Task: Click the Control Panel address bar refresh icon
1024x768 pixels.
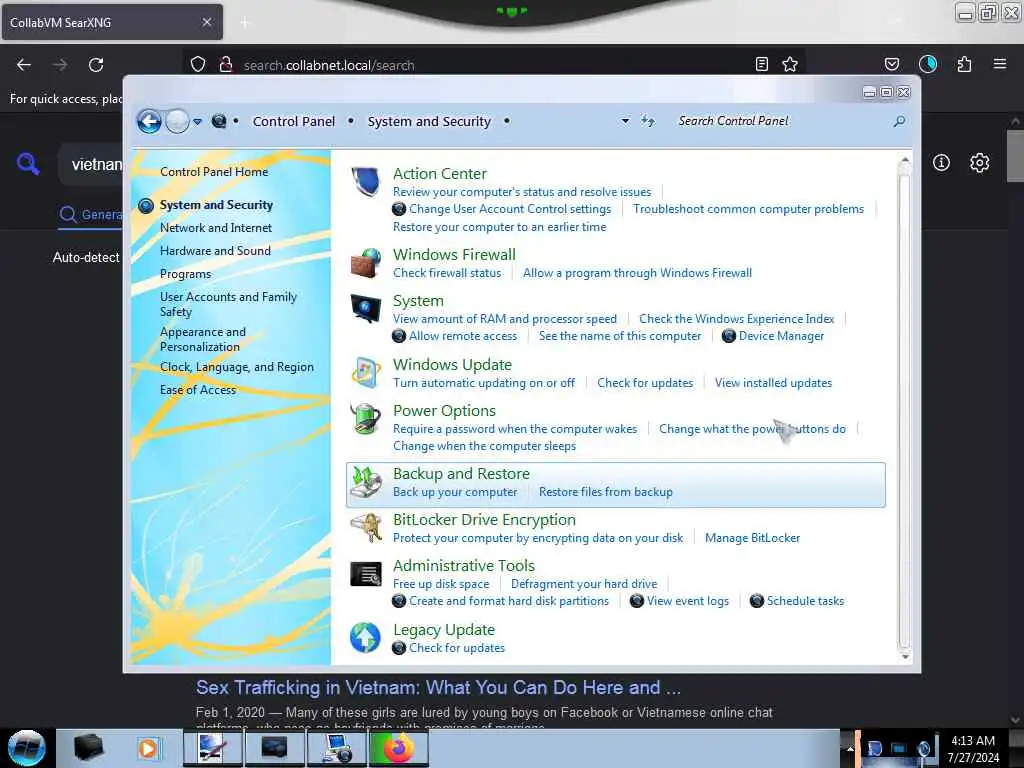Action: click(x=647, y=121)
